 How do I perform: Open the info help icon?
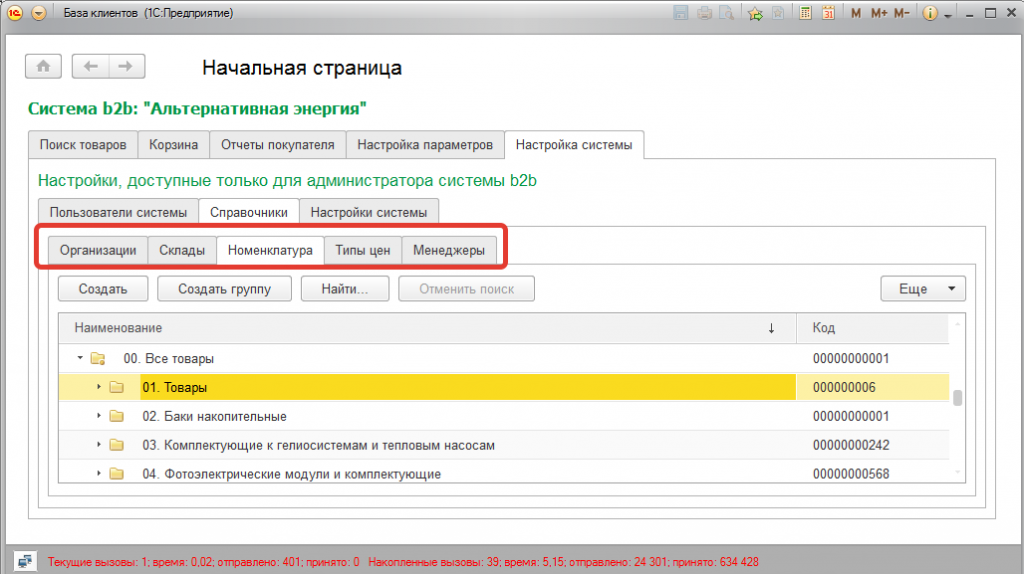click(x=930, y=13)
